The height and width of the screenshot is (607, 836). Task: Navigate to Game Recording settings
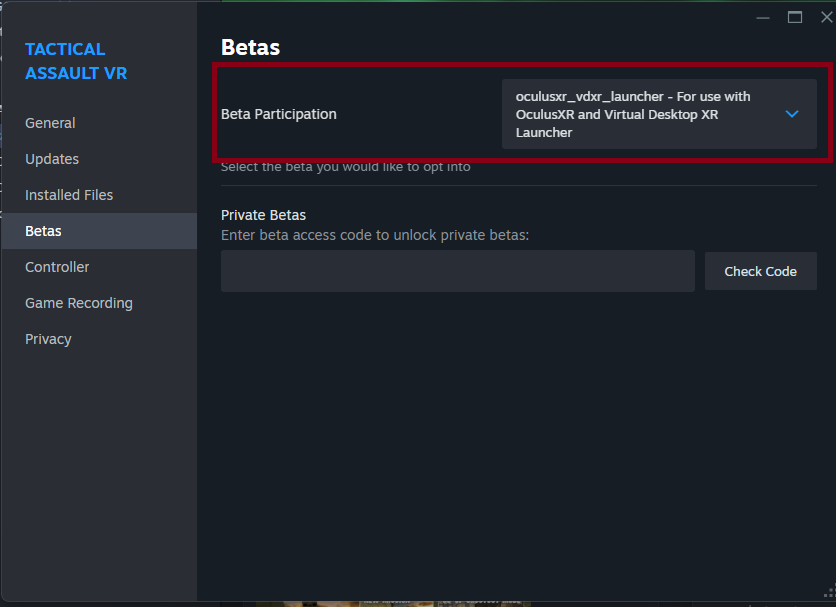(x=79, y=303)
